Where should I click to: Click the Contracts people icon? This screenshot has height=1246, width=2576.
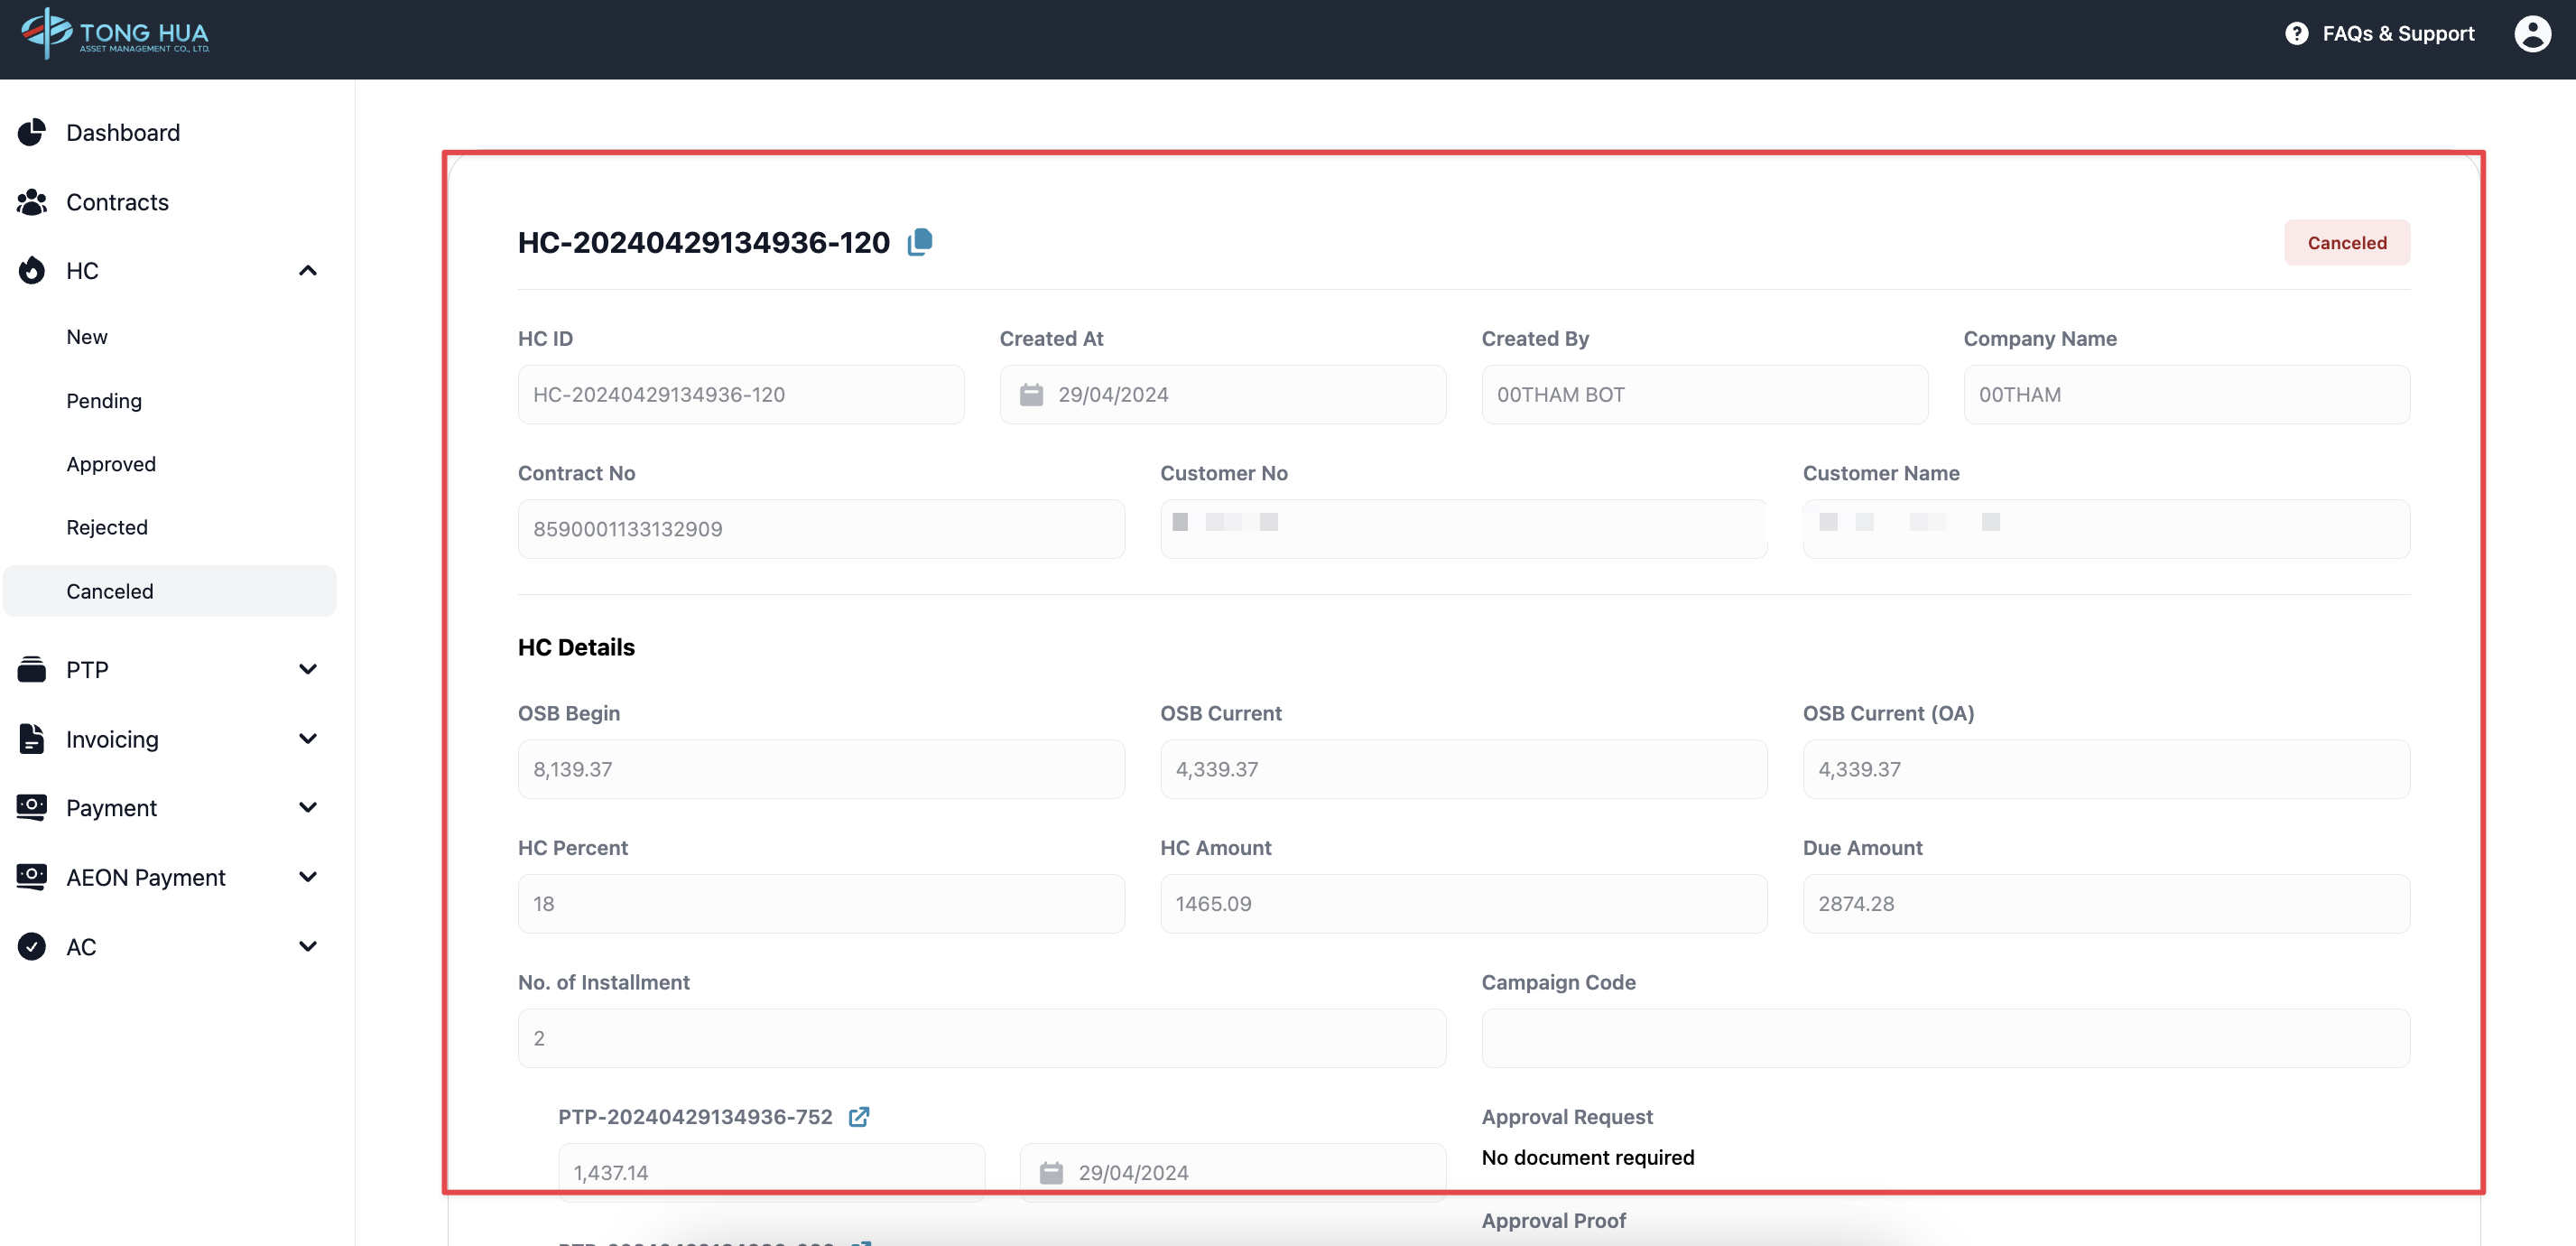pyautogui.click(x=32, y=202)
